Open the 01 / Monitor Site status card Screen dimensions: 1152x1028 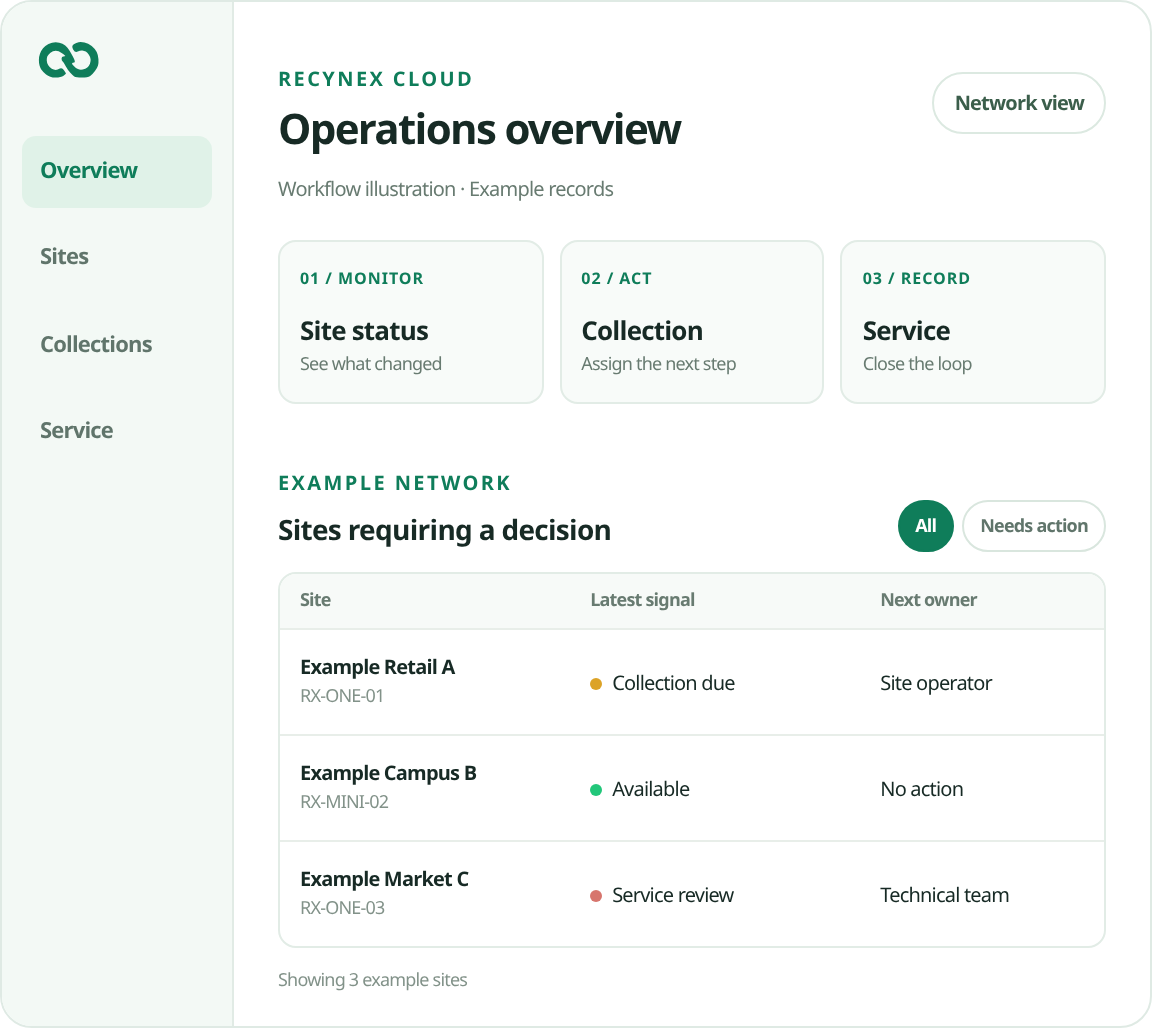(411, 322)
